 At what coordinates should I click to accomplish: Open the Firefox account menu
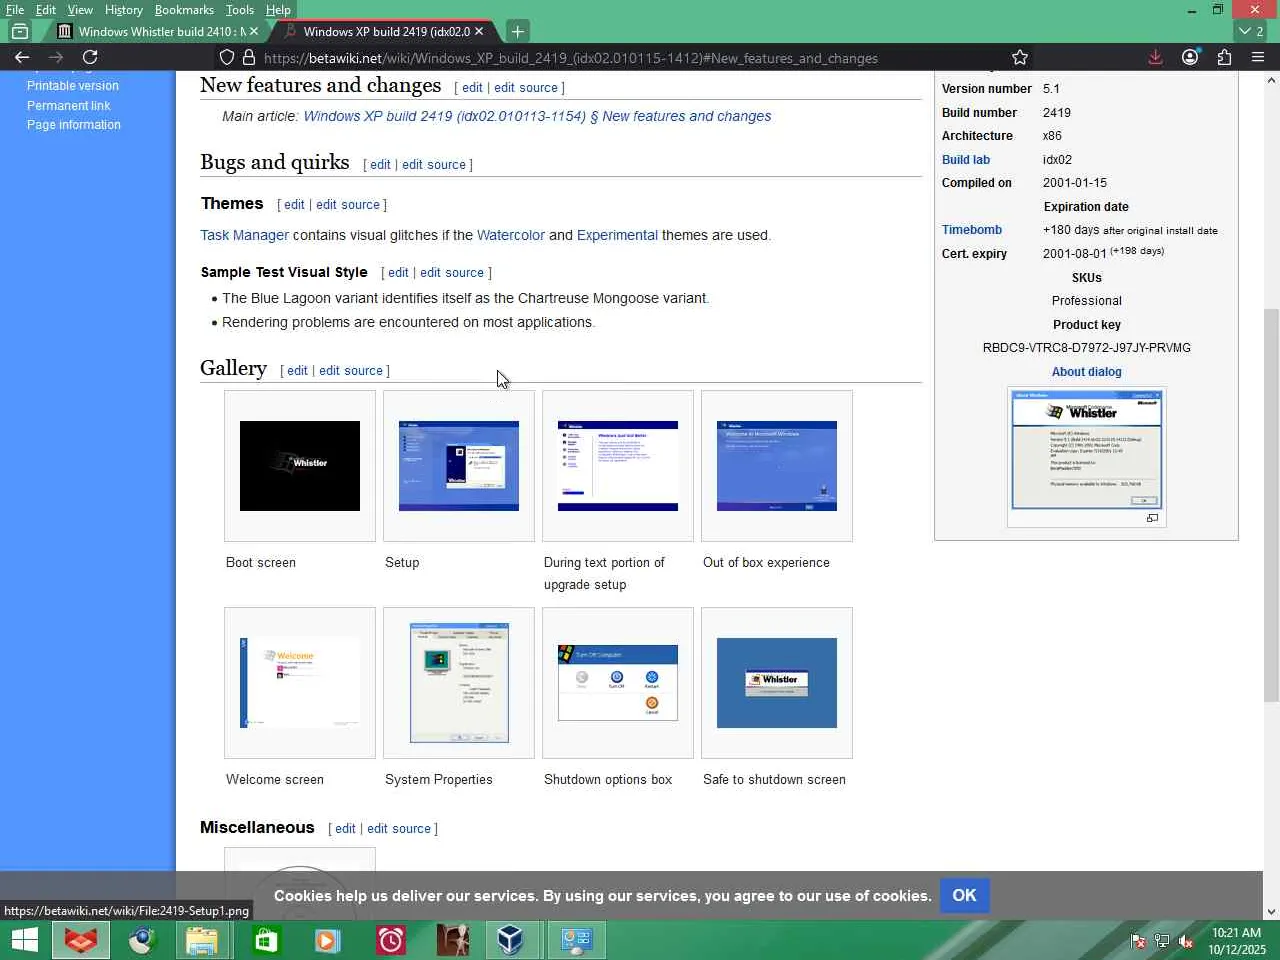coord(1190,58)
